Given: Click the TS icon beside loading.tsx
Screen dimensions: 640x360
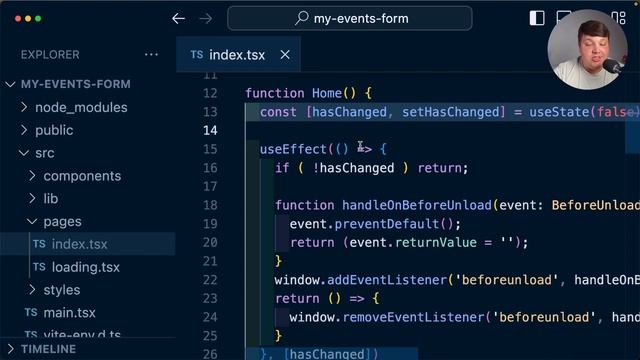Looking at the screenshot, I should (39, 267).
